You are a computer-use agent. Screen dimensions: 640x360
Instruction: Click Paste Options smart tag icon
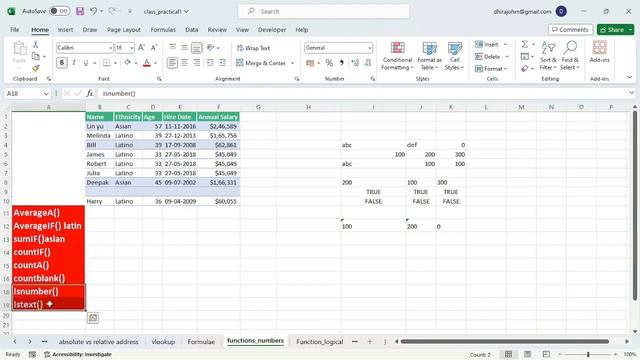(93, 318)
